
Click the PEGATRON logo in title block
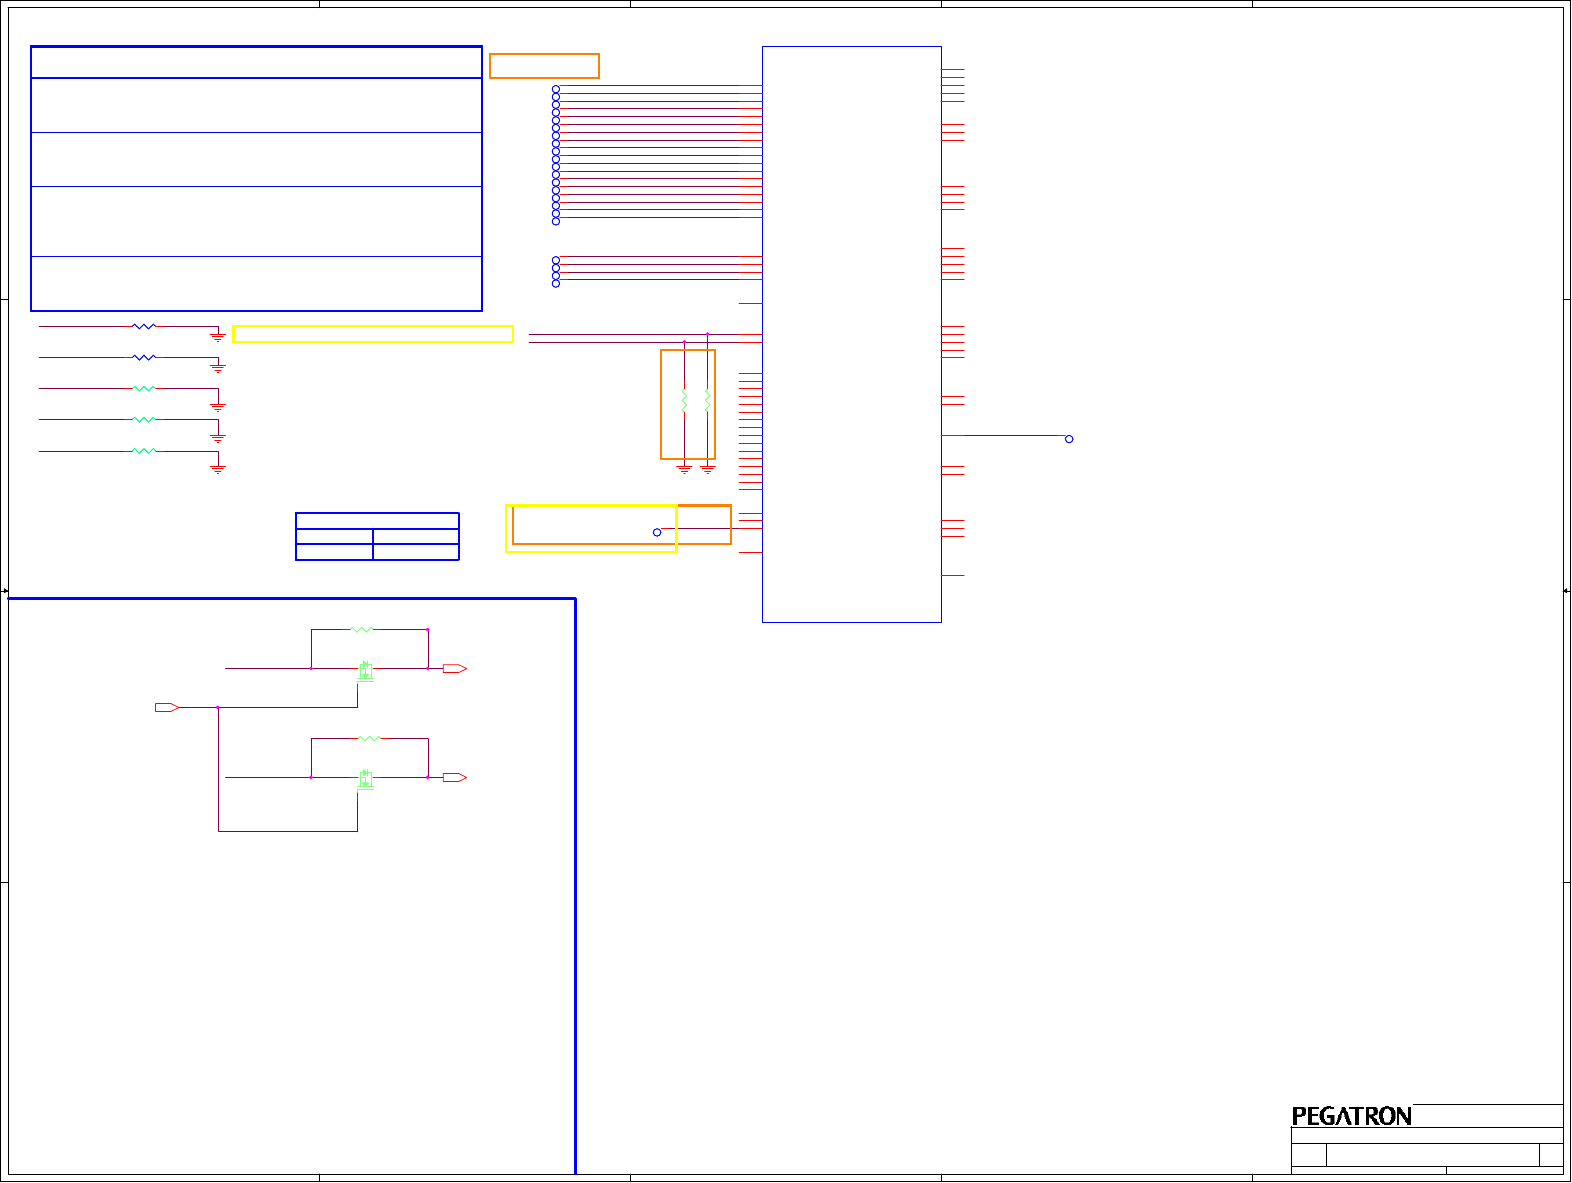pyautogui.click(x=1351, y=1116)
